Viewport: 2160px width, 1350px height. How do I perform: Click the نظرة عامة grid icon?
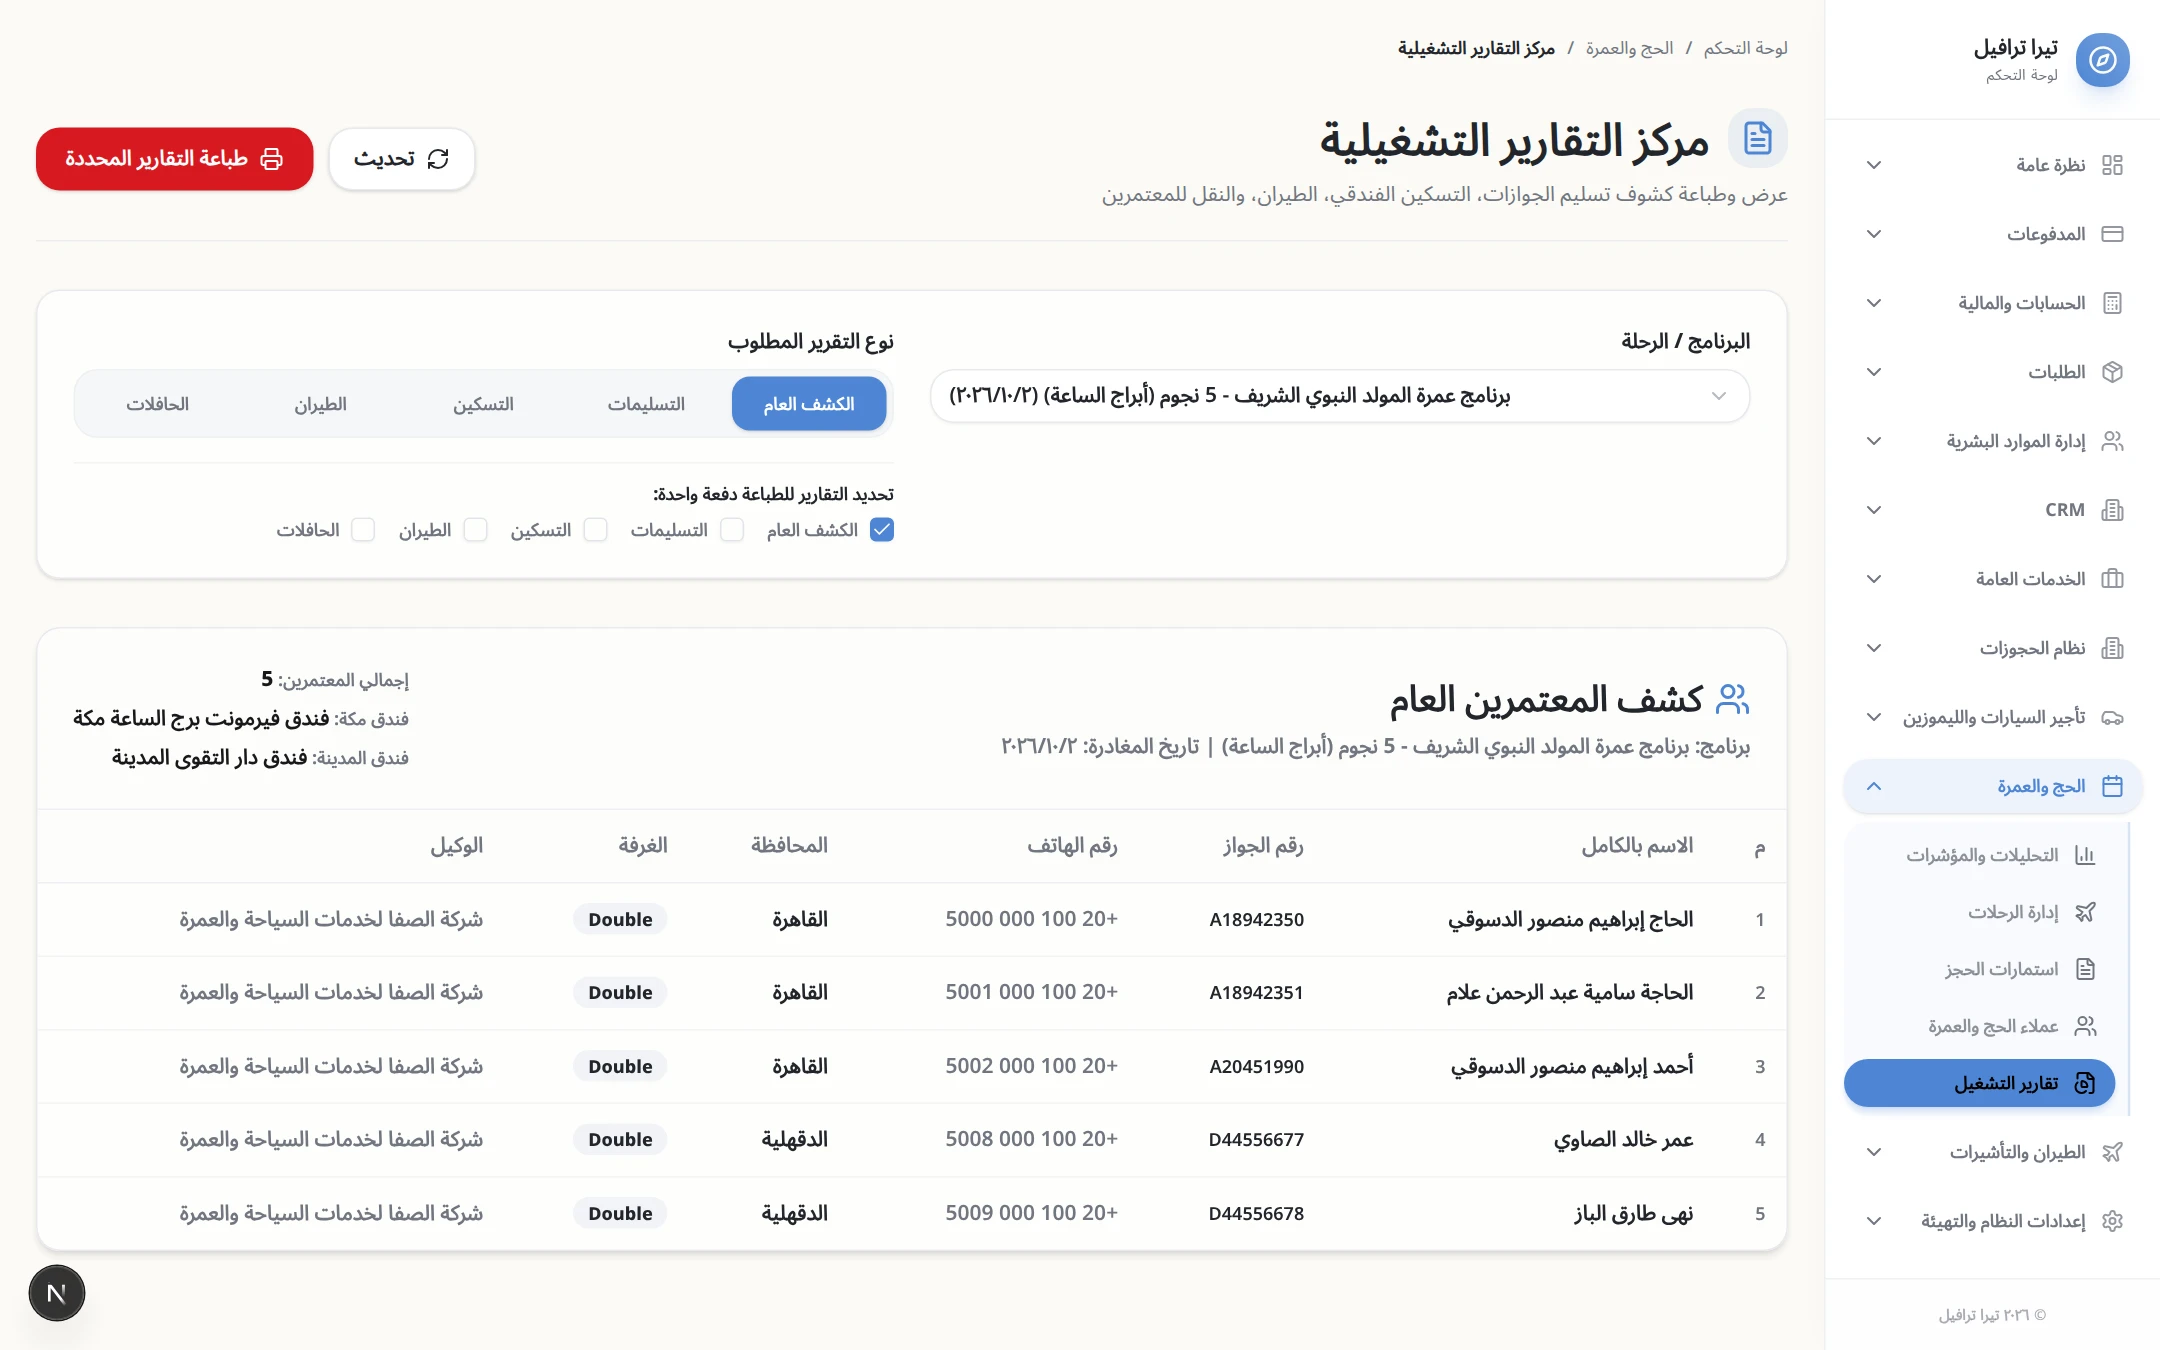2112,165
